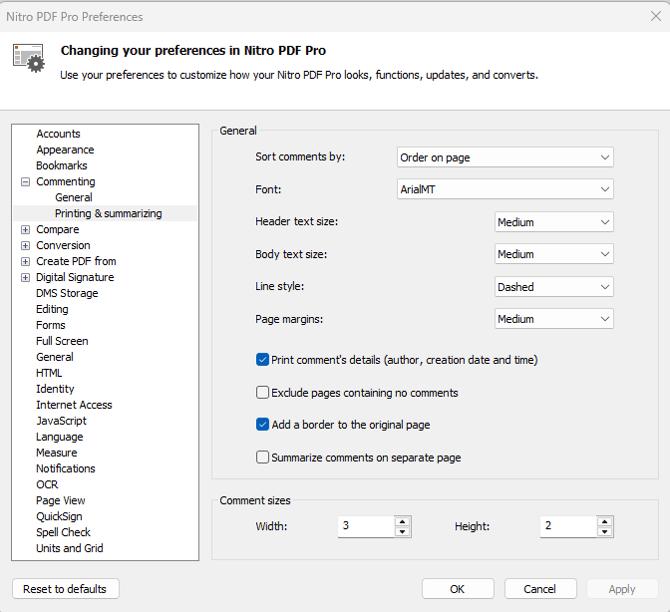The height and width of the screenshot is (612, 670).
Task: Enable Summarize comments on separate page
Action: tap(262, 457)
